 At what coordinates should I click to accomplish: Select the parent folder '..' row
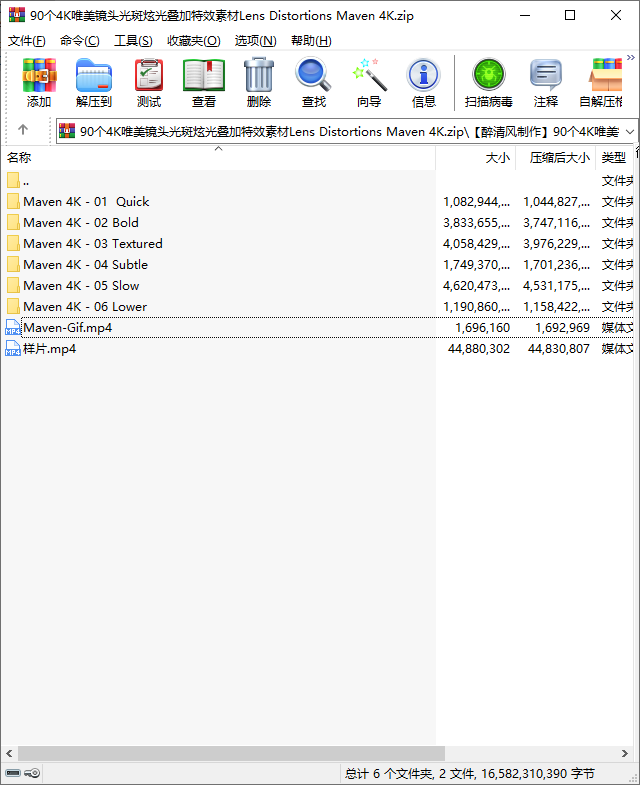pos(318,181)
